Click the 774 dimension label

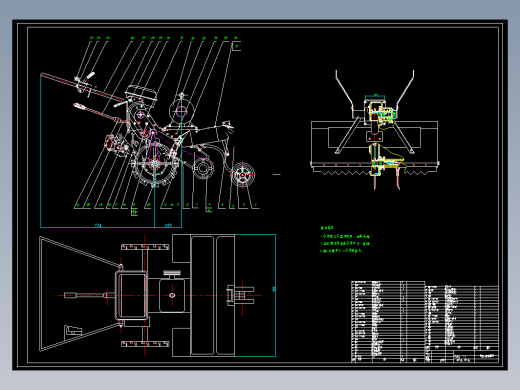click(97, 226)
